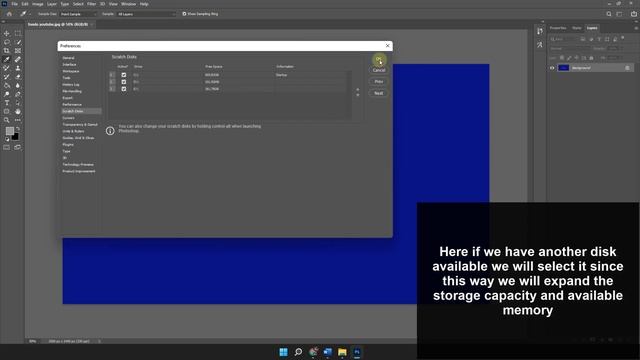Open Technology Previews preferences category
This screenshot has width=640, height=360.
pyautogui.click(x=78, y=164)
